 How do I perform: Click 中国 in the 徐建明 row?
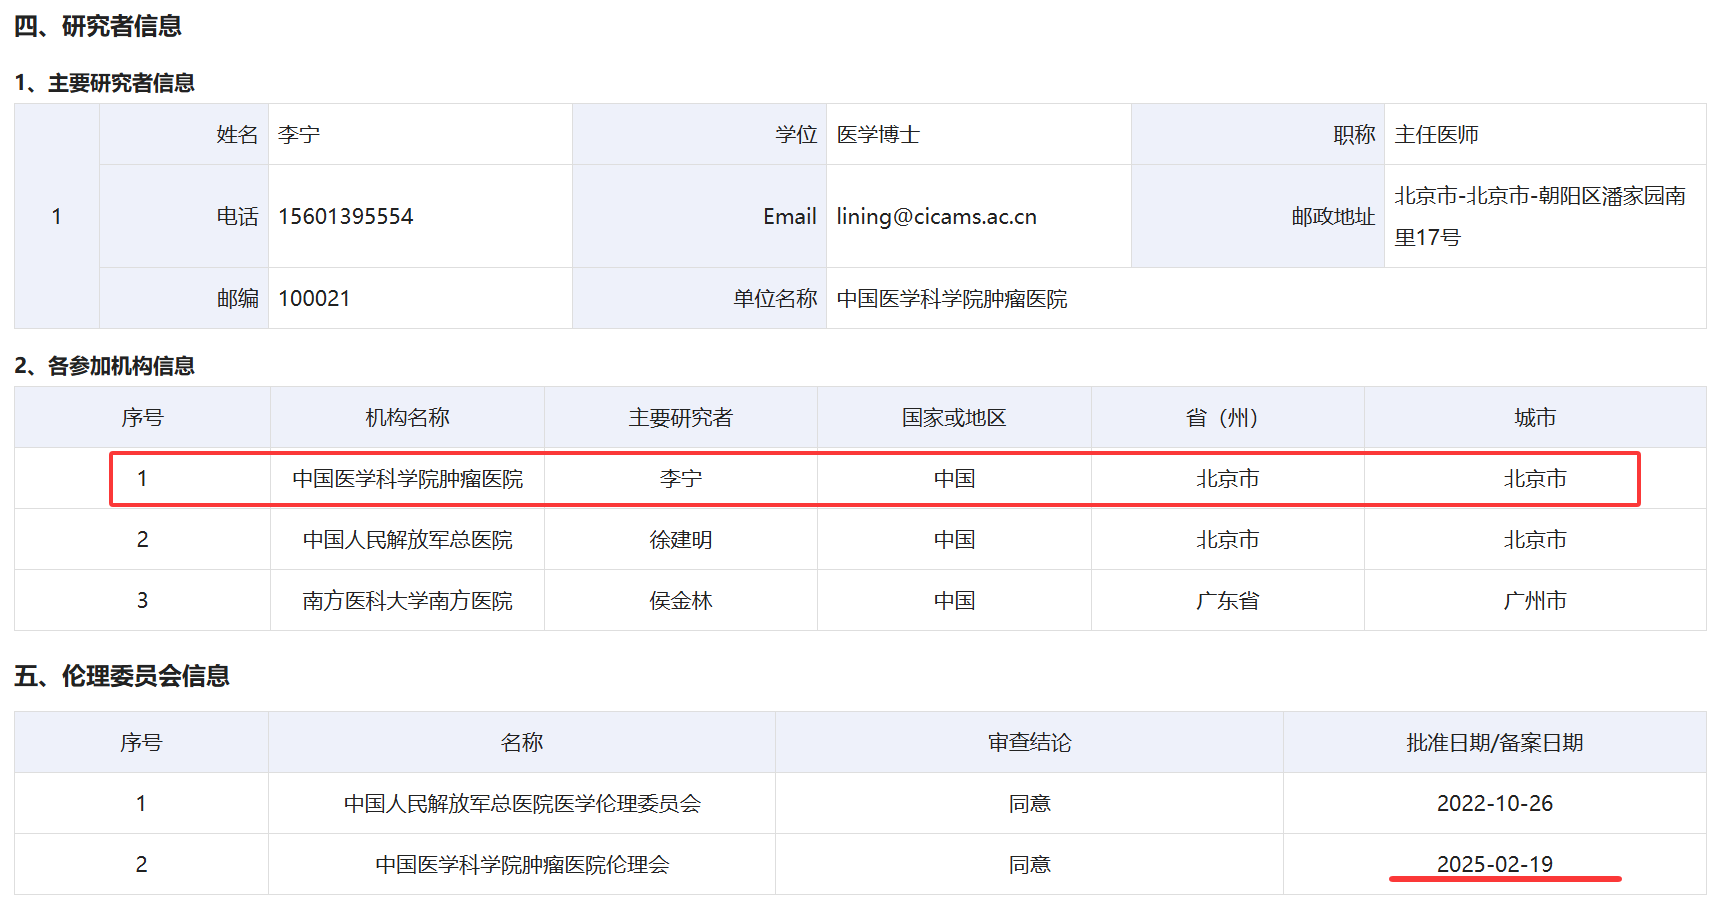coord(954,539)
